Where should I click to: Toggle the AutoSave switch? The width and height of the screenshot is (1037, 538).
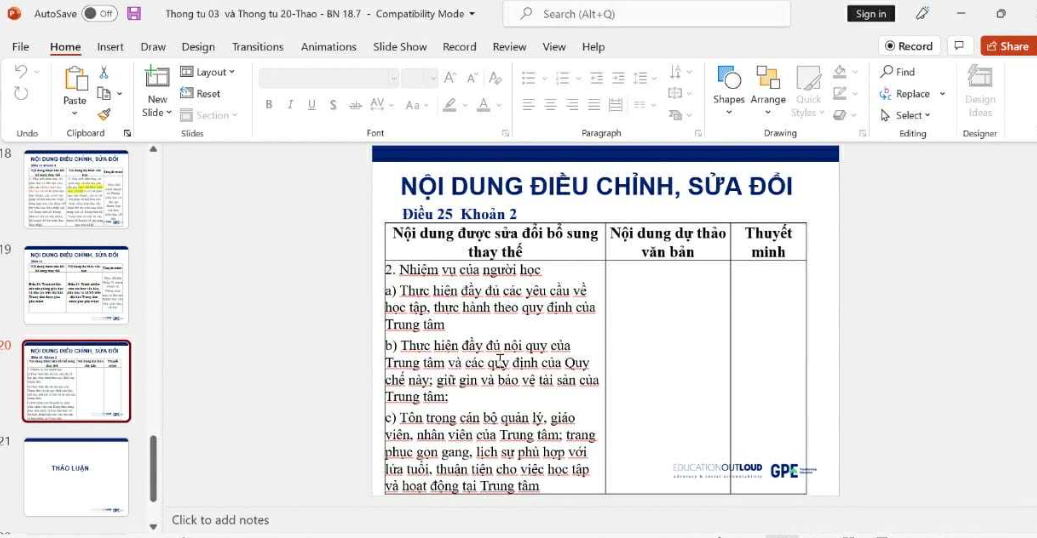point(99,14)
